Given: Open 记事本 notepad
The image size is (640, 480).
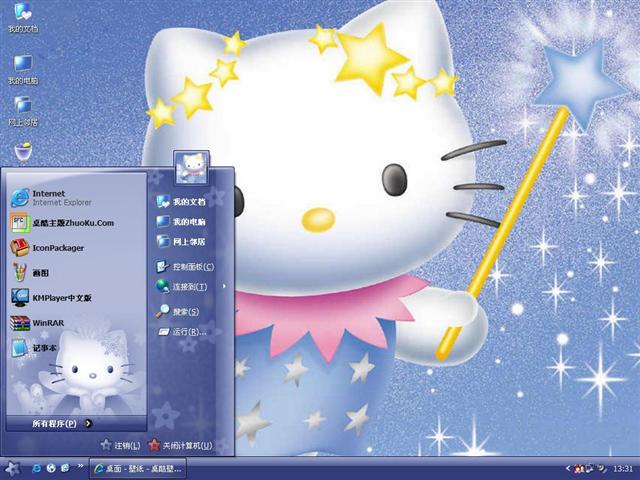Looking at the screenshot, I should (x=77, y=348).
